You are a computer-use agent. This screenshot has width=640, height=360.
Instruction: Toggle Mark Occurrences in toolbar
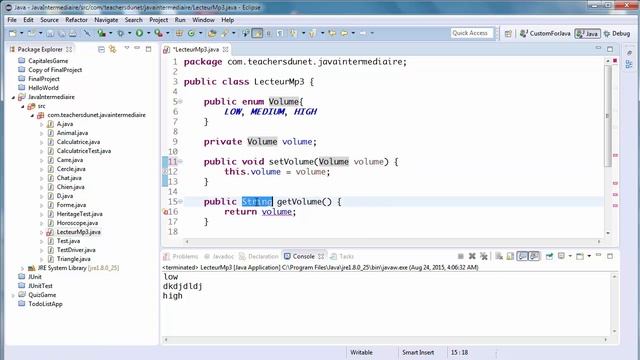point(258,33)
